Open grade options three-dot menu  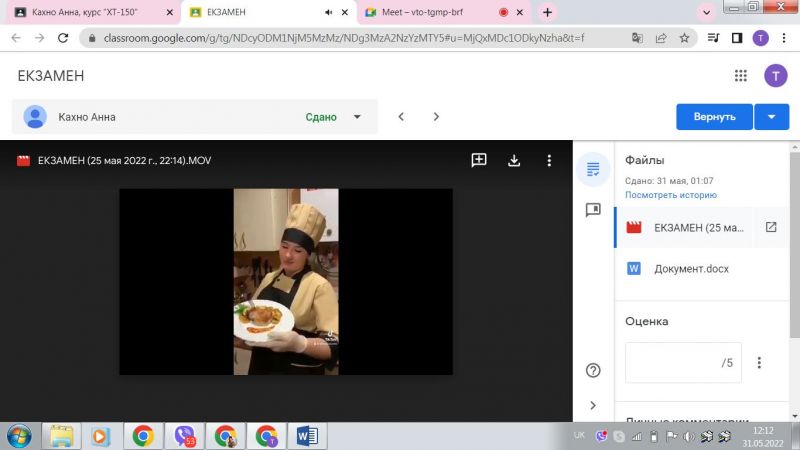[759, 363]
